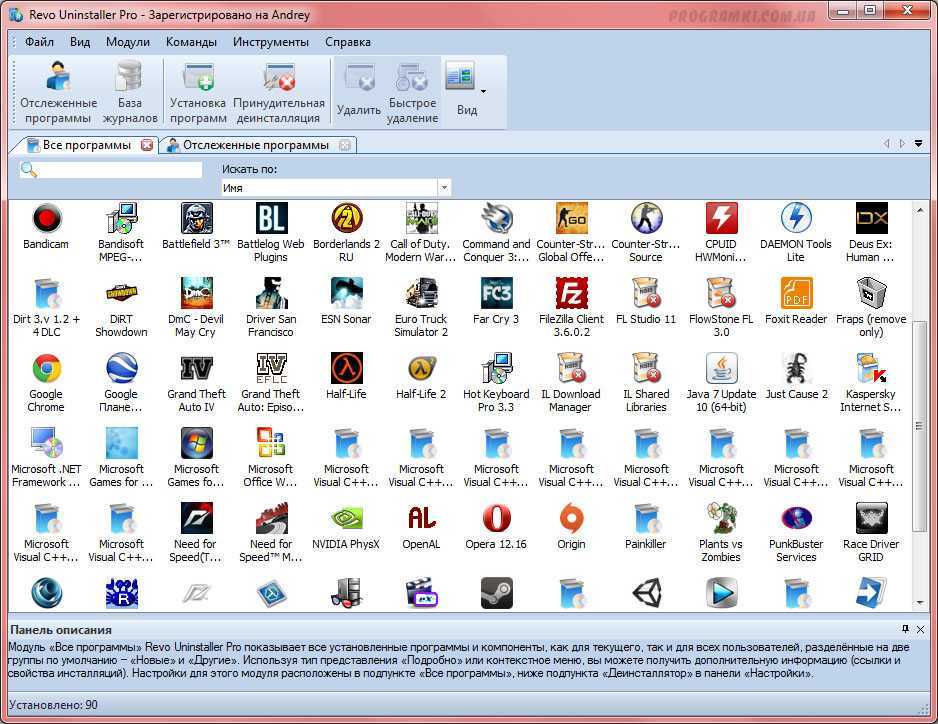Click the Удалить toolbar button
This screenshot has width=938, height=724.
point(359,92)
